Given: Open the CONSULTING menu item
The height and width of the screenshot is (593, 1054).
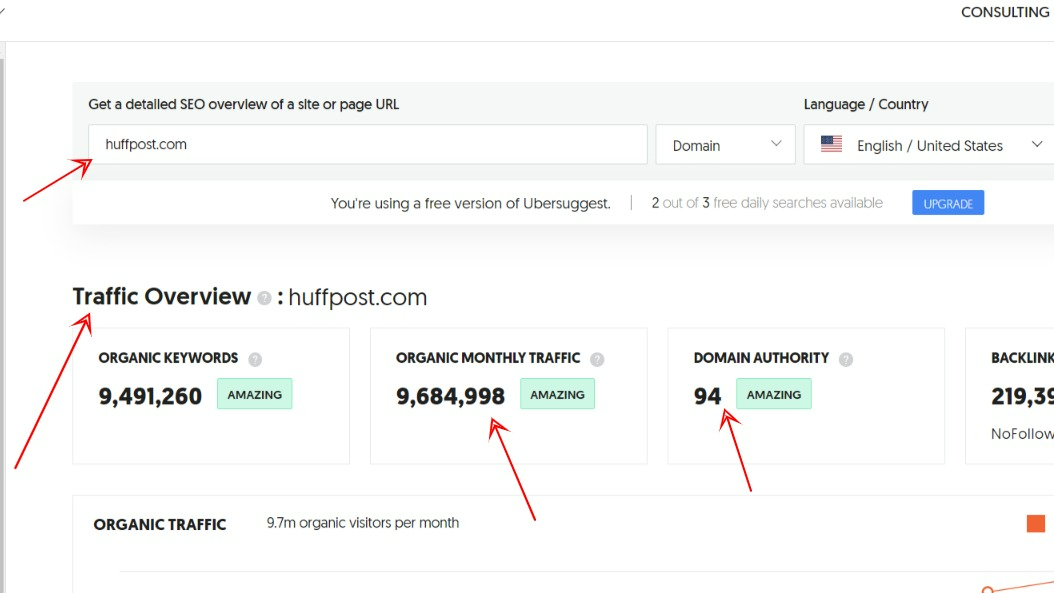Looking at the screenshot, I should (1004, 12).
